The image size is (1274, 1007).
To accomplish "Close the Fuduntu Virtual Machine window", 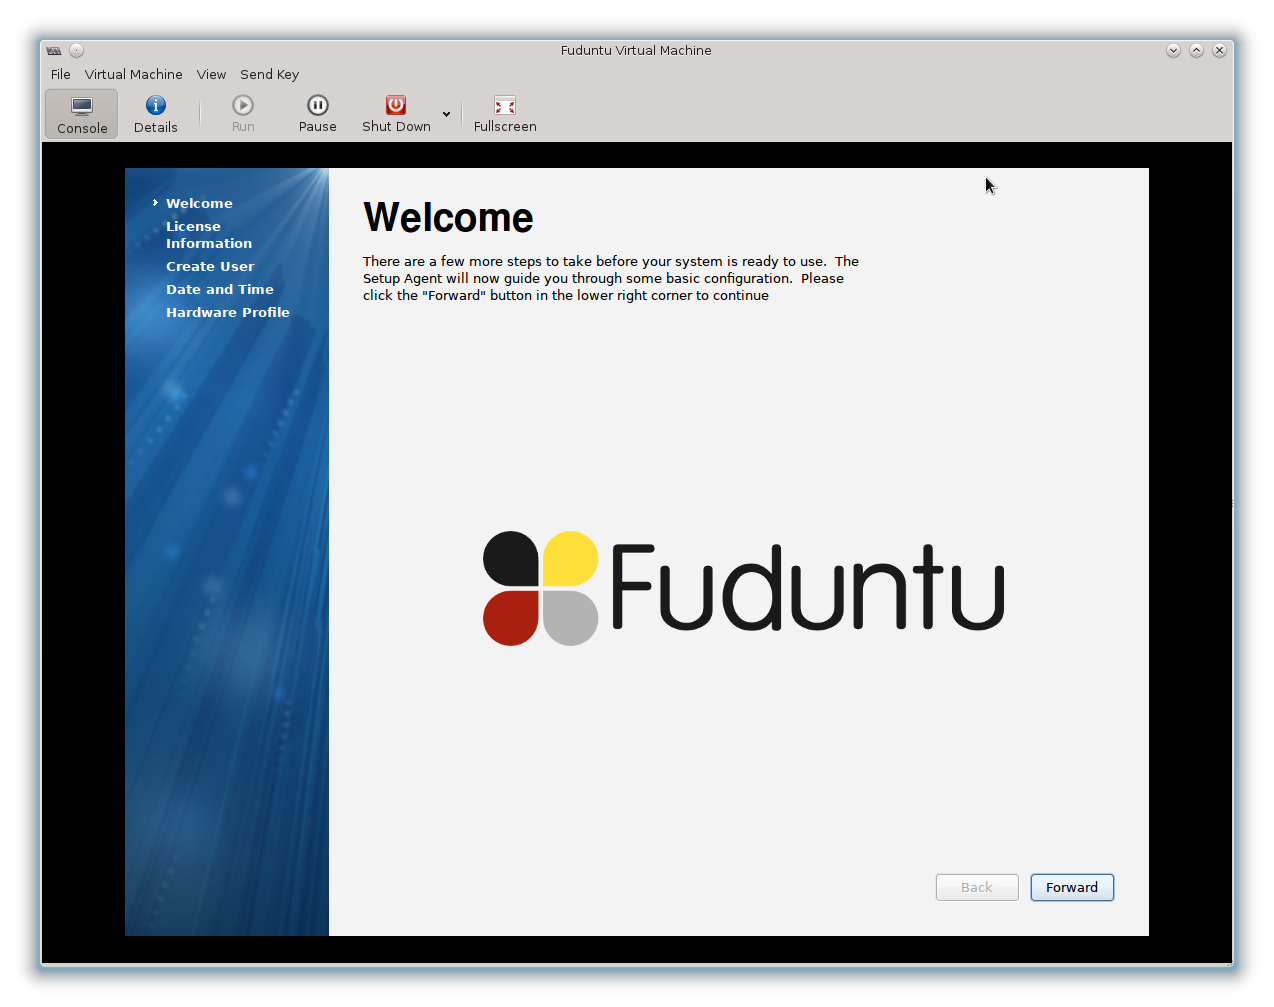I will pos(1219,50).
